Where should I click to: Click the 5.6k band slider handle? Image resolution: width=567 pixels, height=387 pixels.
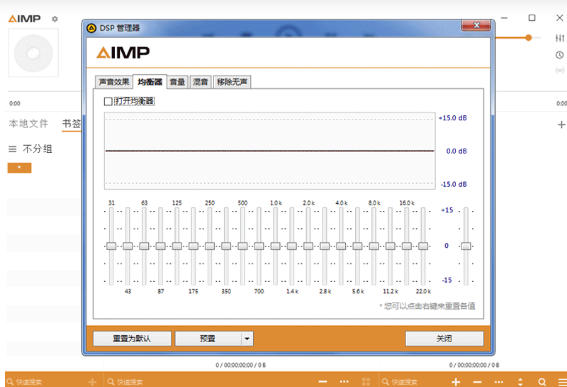358,246
